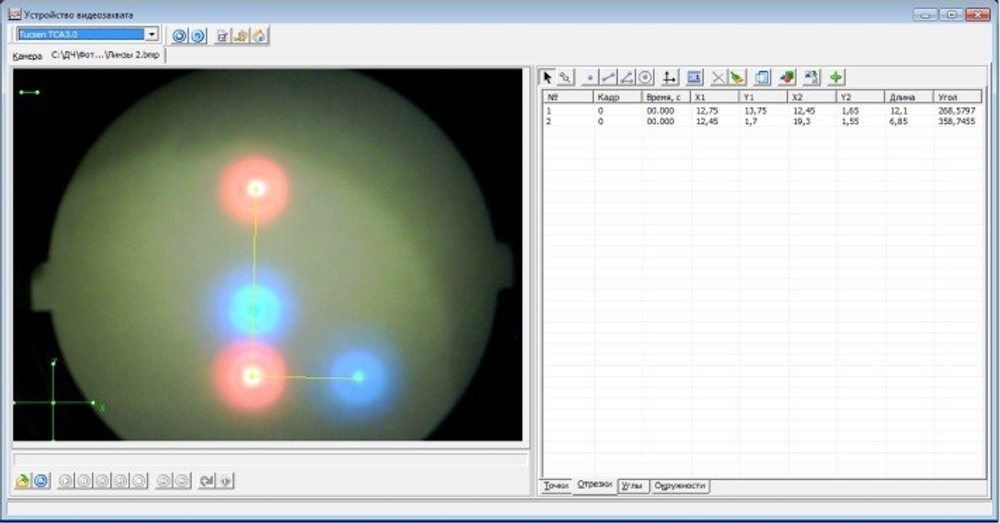This screenshot has height=523, width=1000.
Task: Activate the angle measurement tool
Action: pyautogui.click(x=627, y=77)
